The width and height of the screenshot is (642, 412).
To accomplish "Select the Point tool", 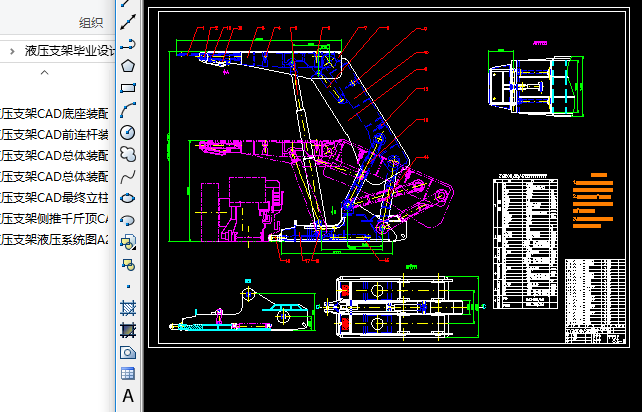I will click(128, 286).
